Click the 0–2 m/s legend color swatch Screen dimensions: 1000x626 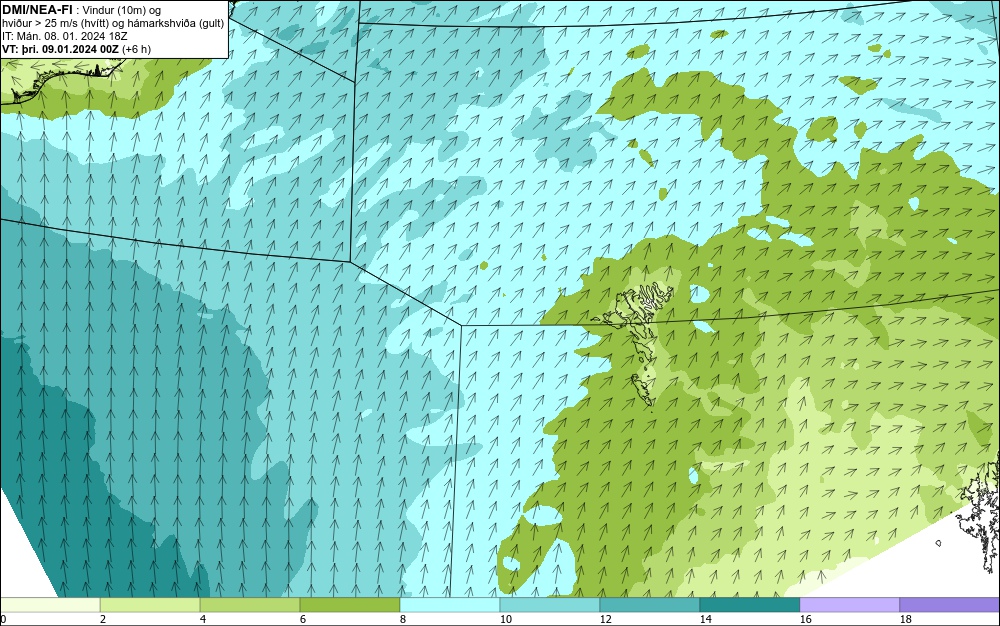point(50,605)
